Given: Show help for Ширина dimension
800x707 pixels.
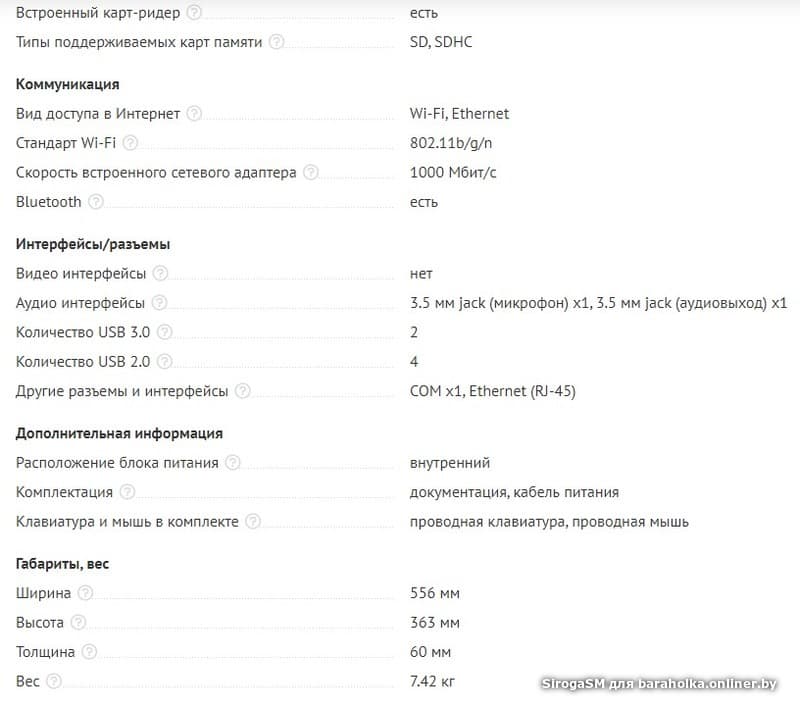Looking at the screenshot, I should coord(85,593).
